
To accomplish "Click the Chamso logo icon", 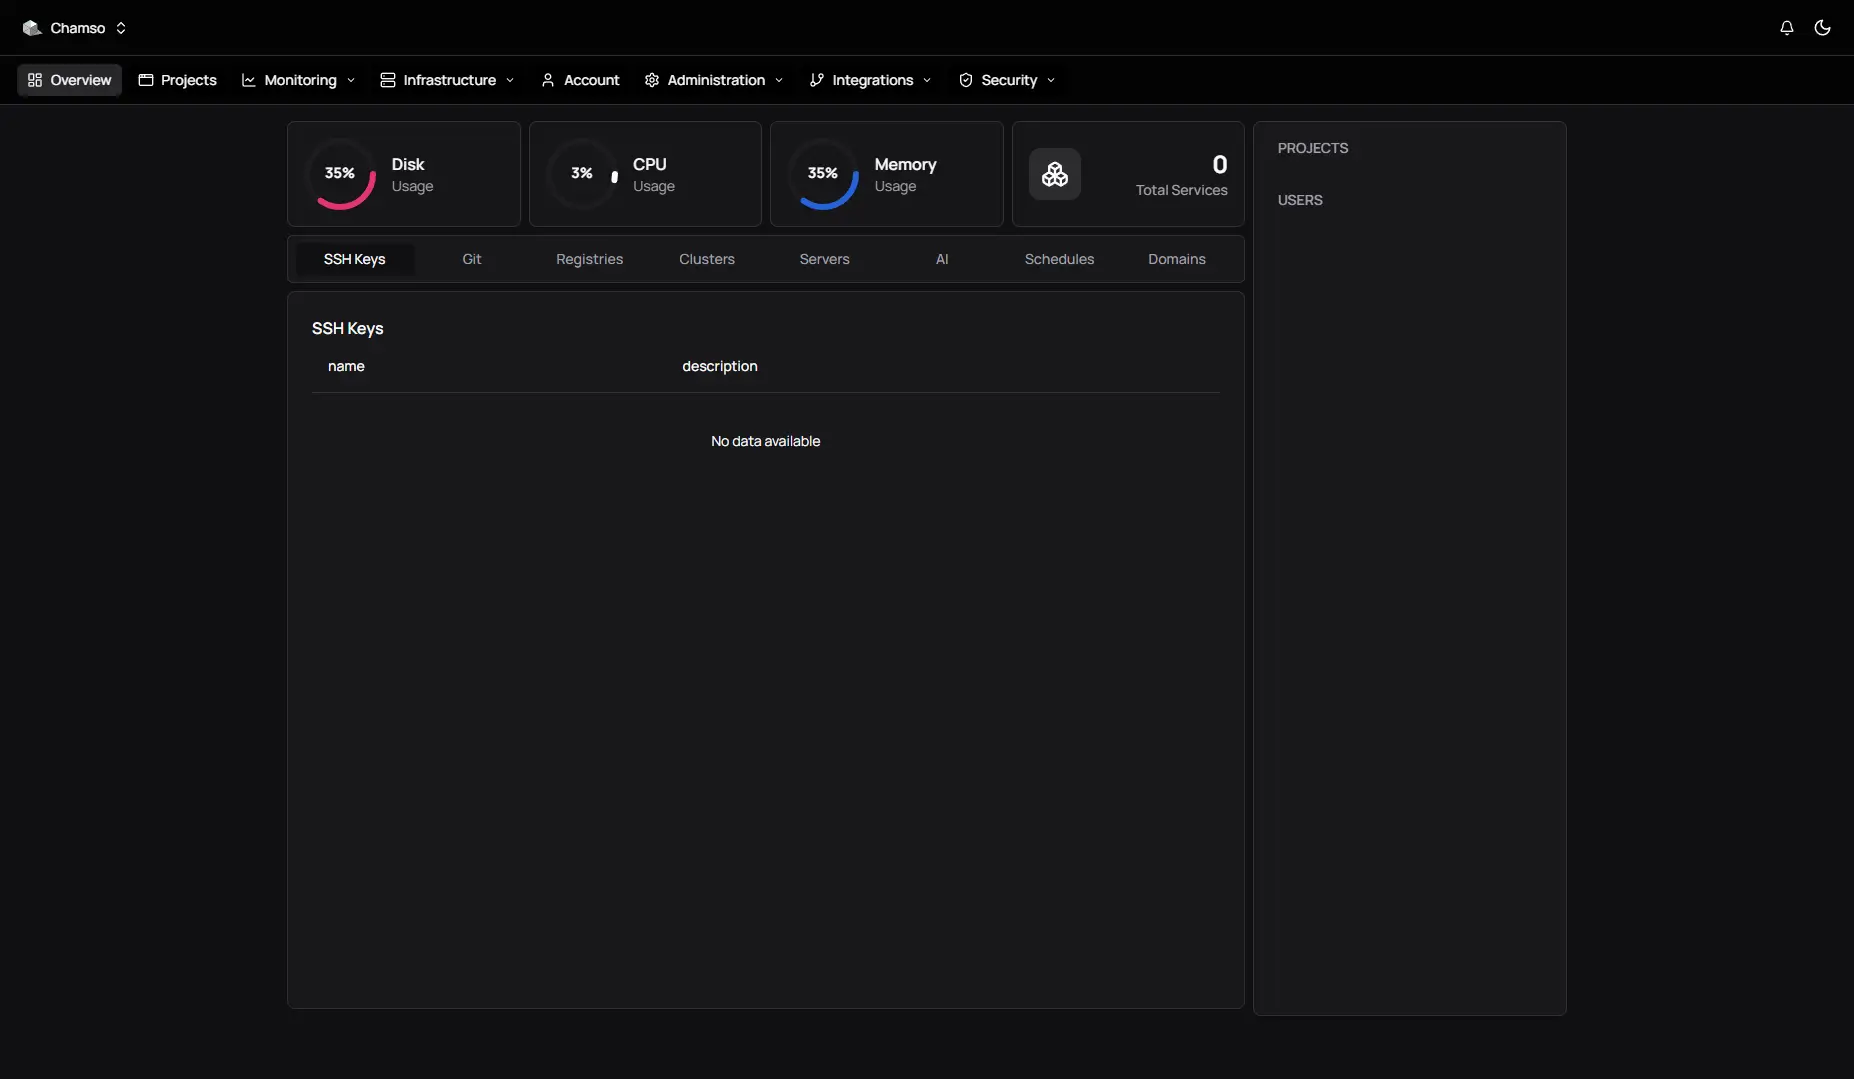I will click(32, 28).
